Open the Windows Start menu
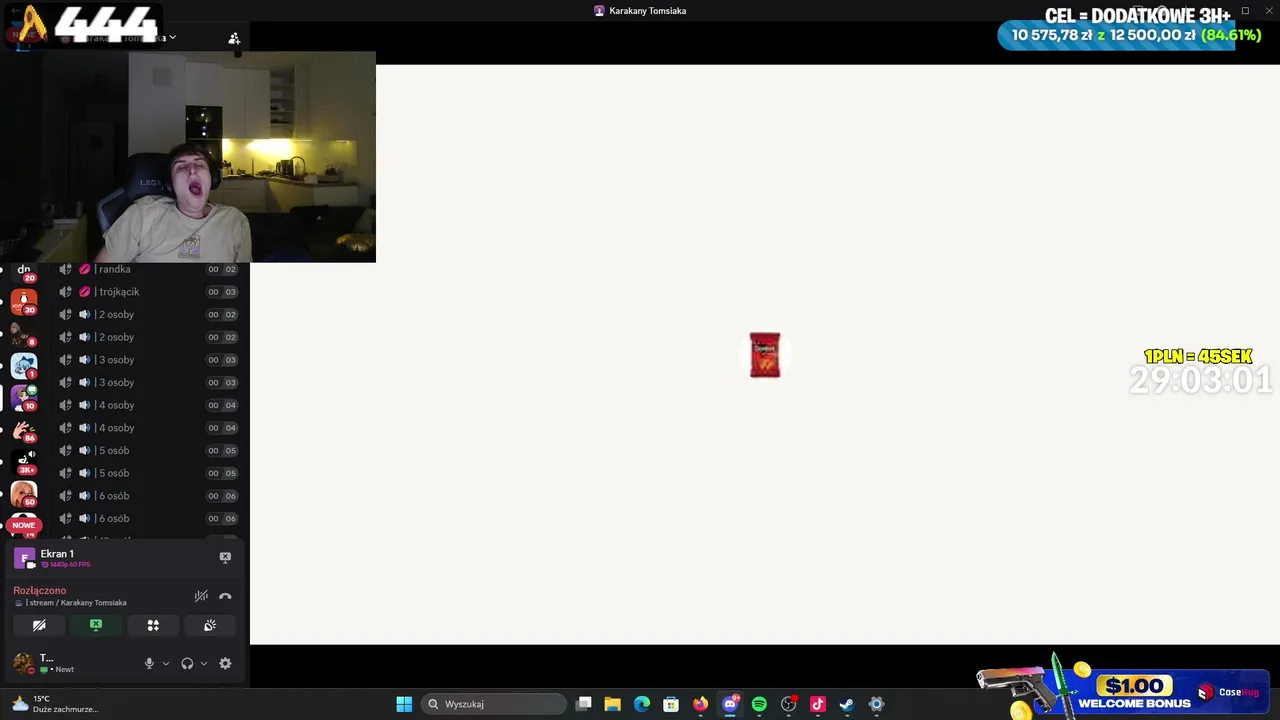This screenshot has height=720, width=1280. 404,704
